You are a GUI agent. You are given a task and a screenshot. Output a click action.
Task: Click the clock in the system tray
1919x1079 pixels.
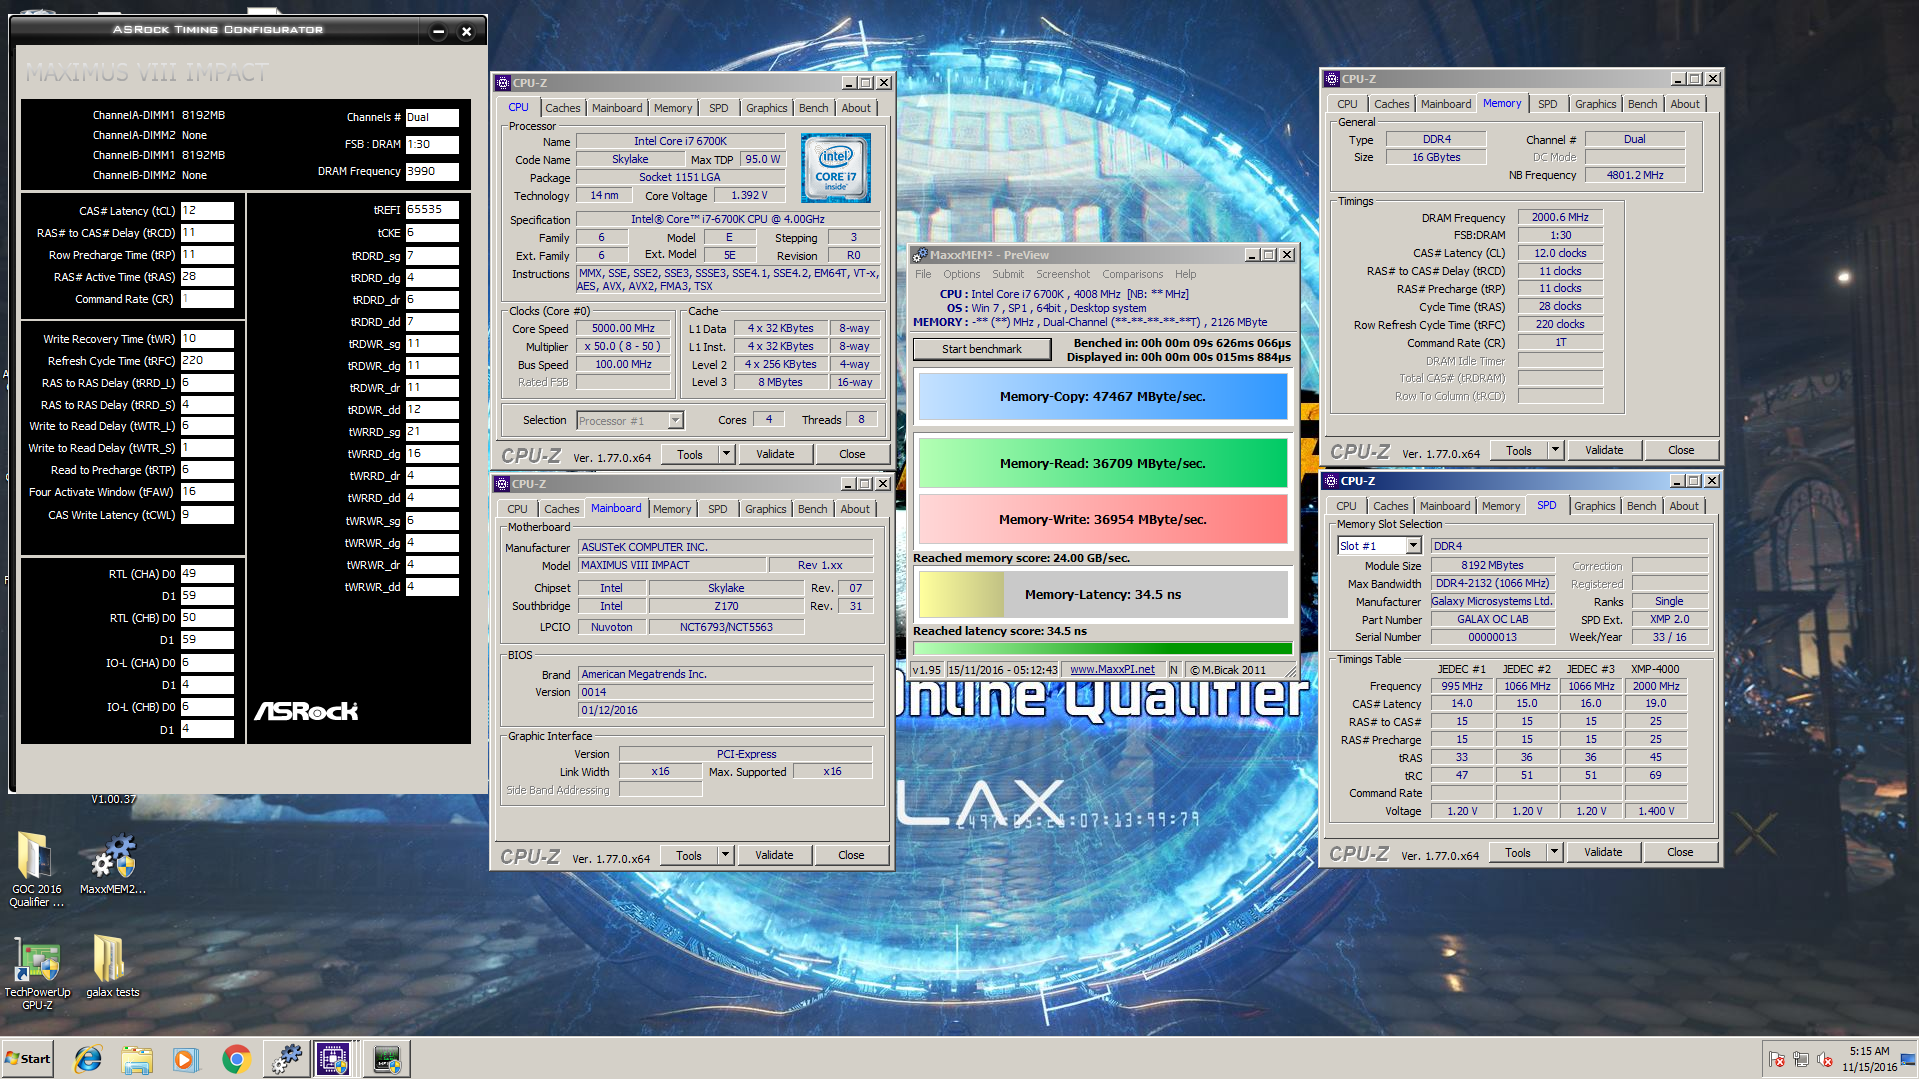point(1869,1059)
